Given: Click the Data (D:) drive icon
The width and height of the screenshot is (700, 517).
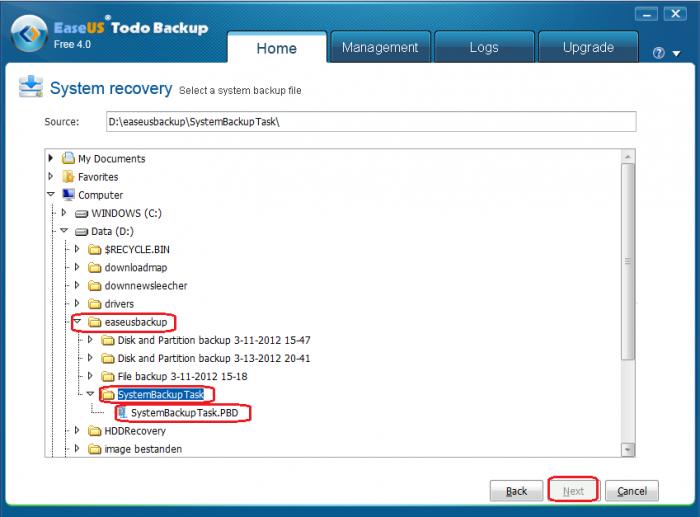Looking at the screenshot, I should pos(81,232).
